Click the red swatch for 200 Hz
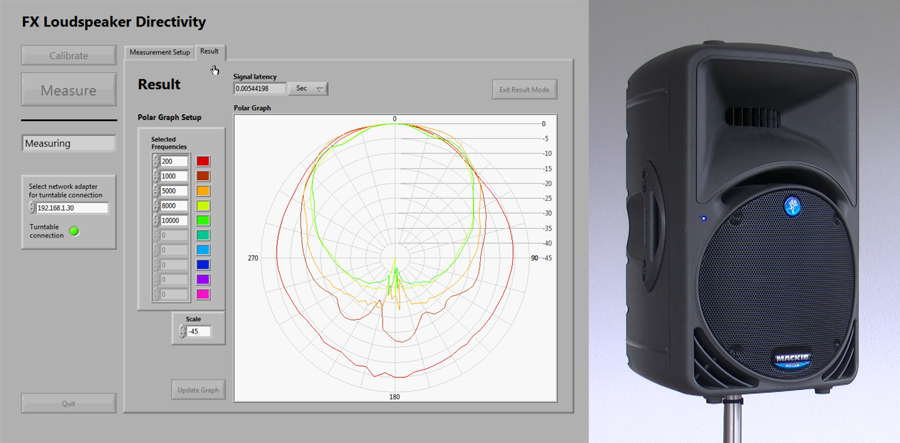 [x=203, y=161]
